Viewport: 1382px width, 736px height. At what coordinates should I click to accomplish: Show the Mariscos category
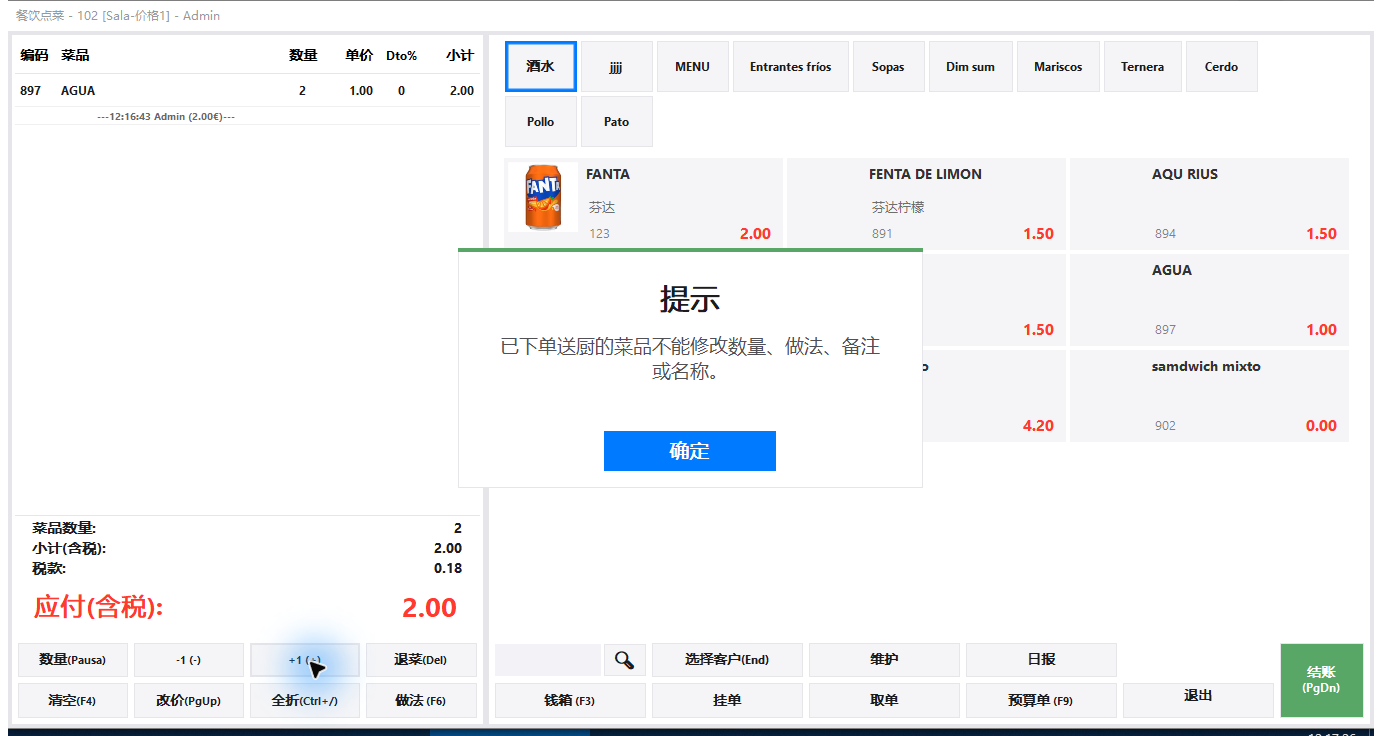(x=1058, y=67)
